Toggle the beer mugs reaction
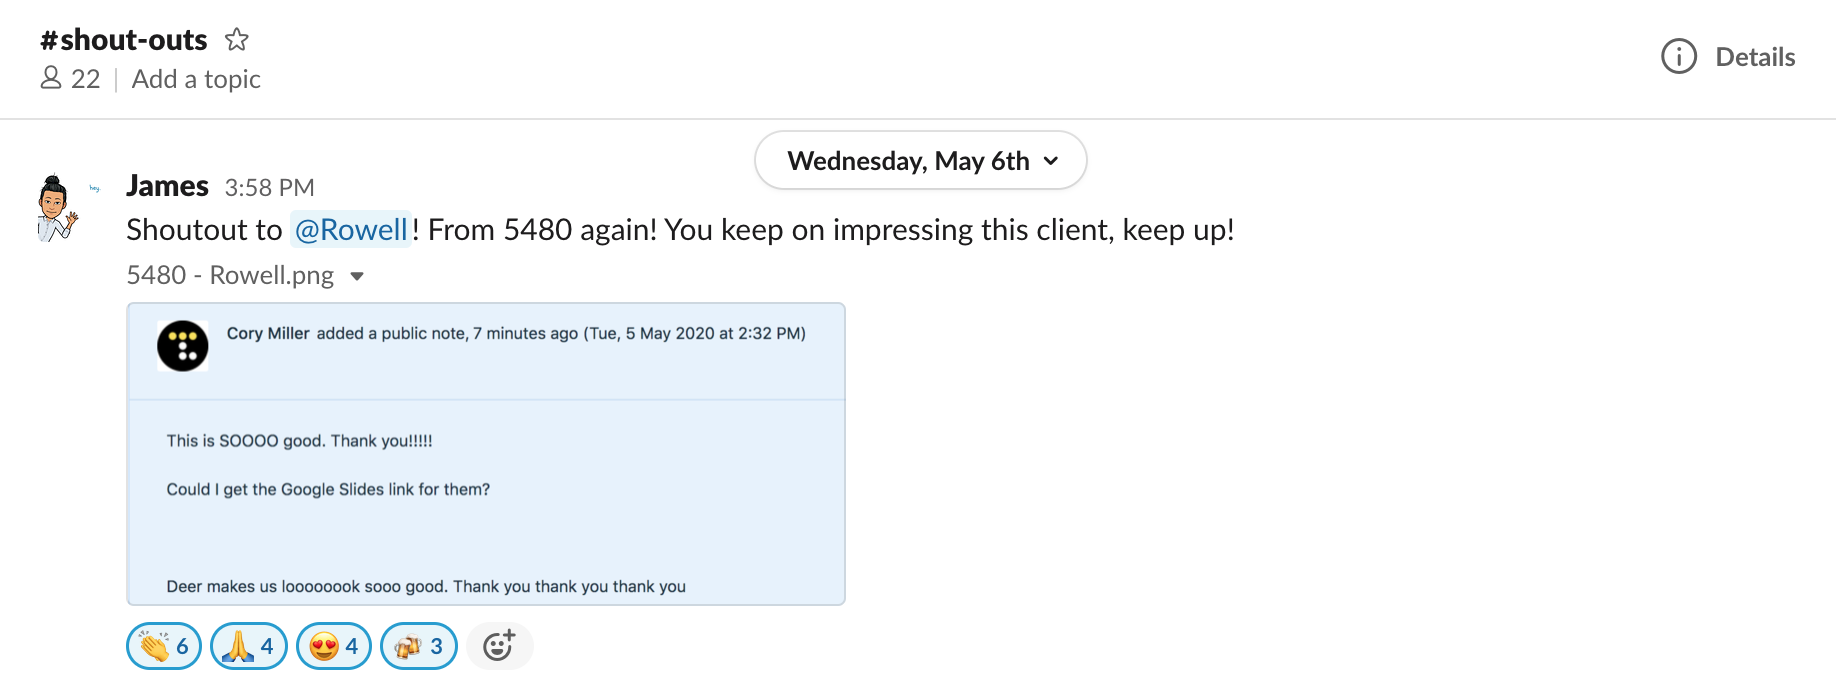Viewport: 1836px width, 688px height. click(419, 646)
